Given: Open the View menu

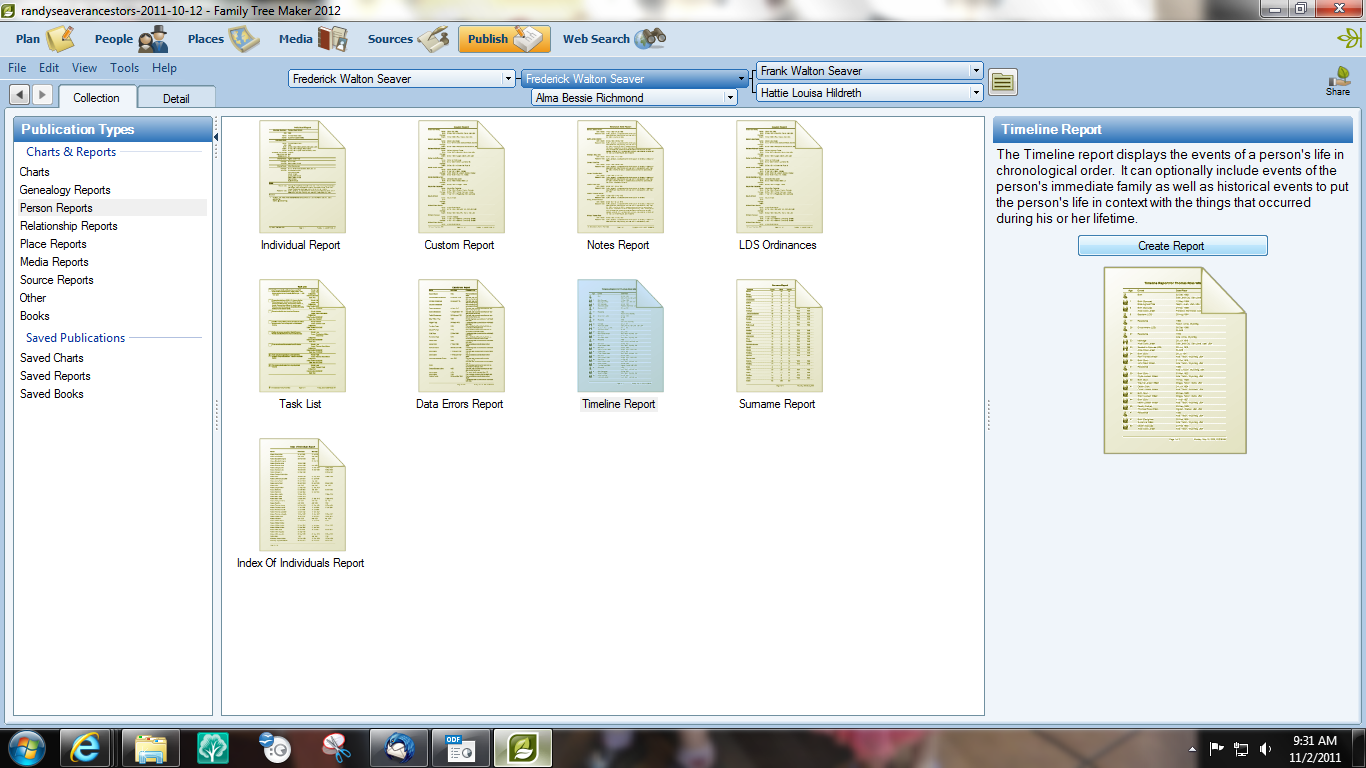Looking at the screenshot, I should coord(84,68).
